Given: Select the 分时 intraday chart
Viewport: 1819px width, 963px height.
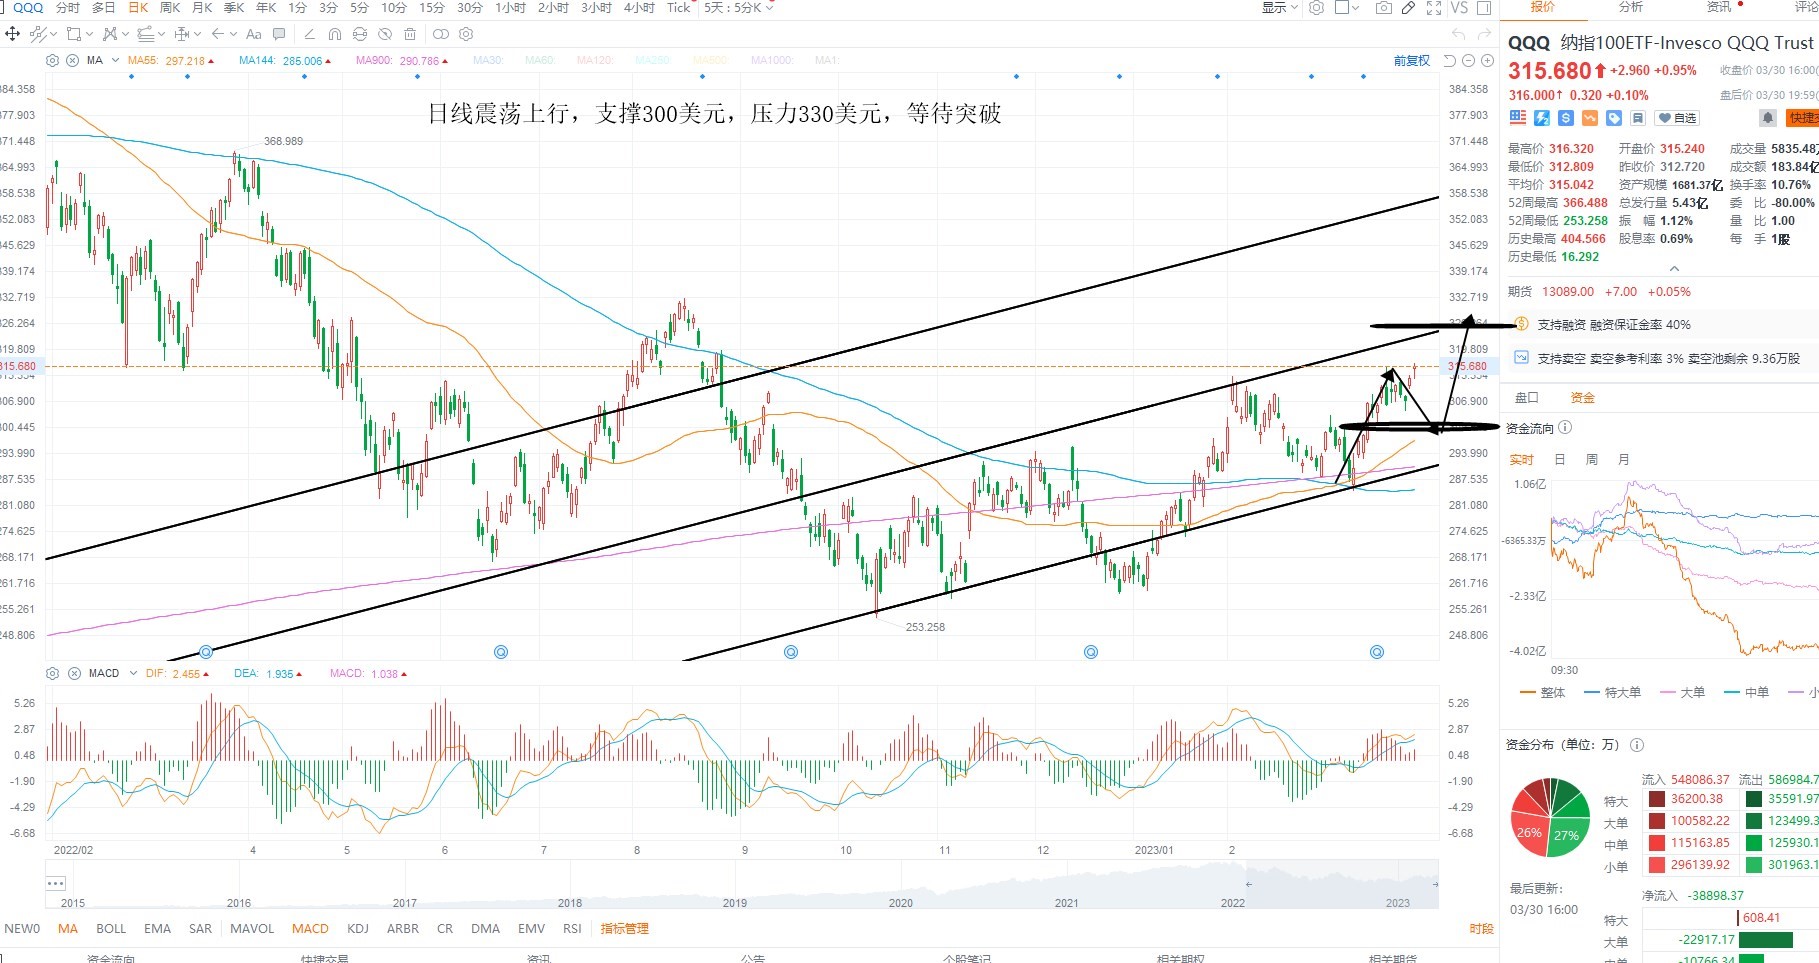Looking at the screenshot, I should 67,8.
